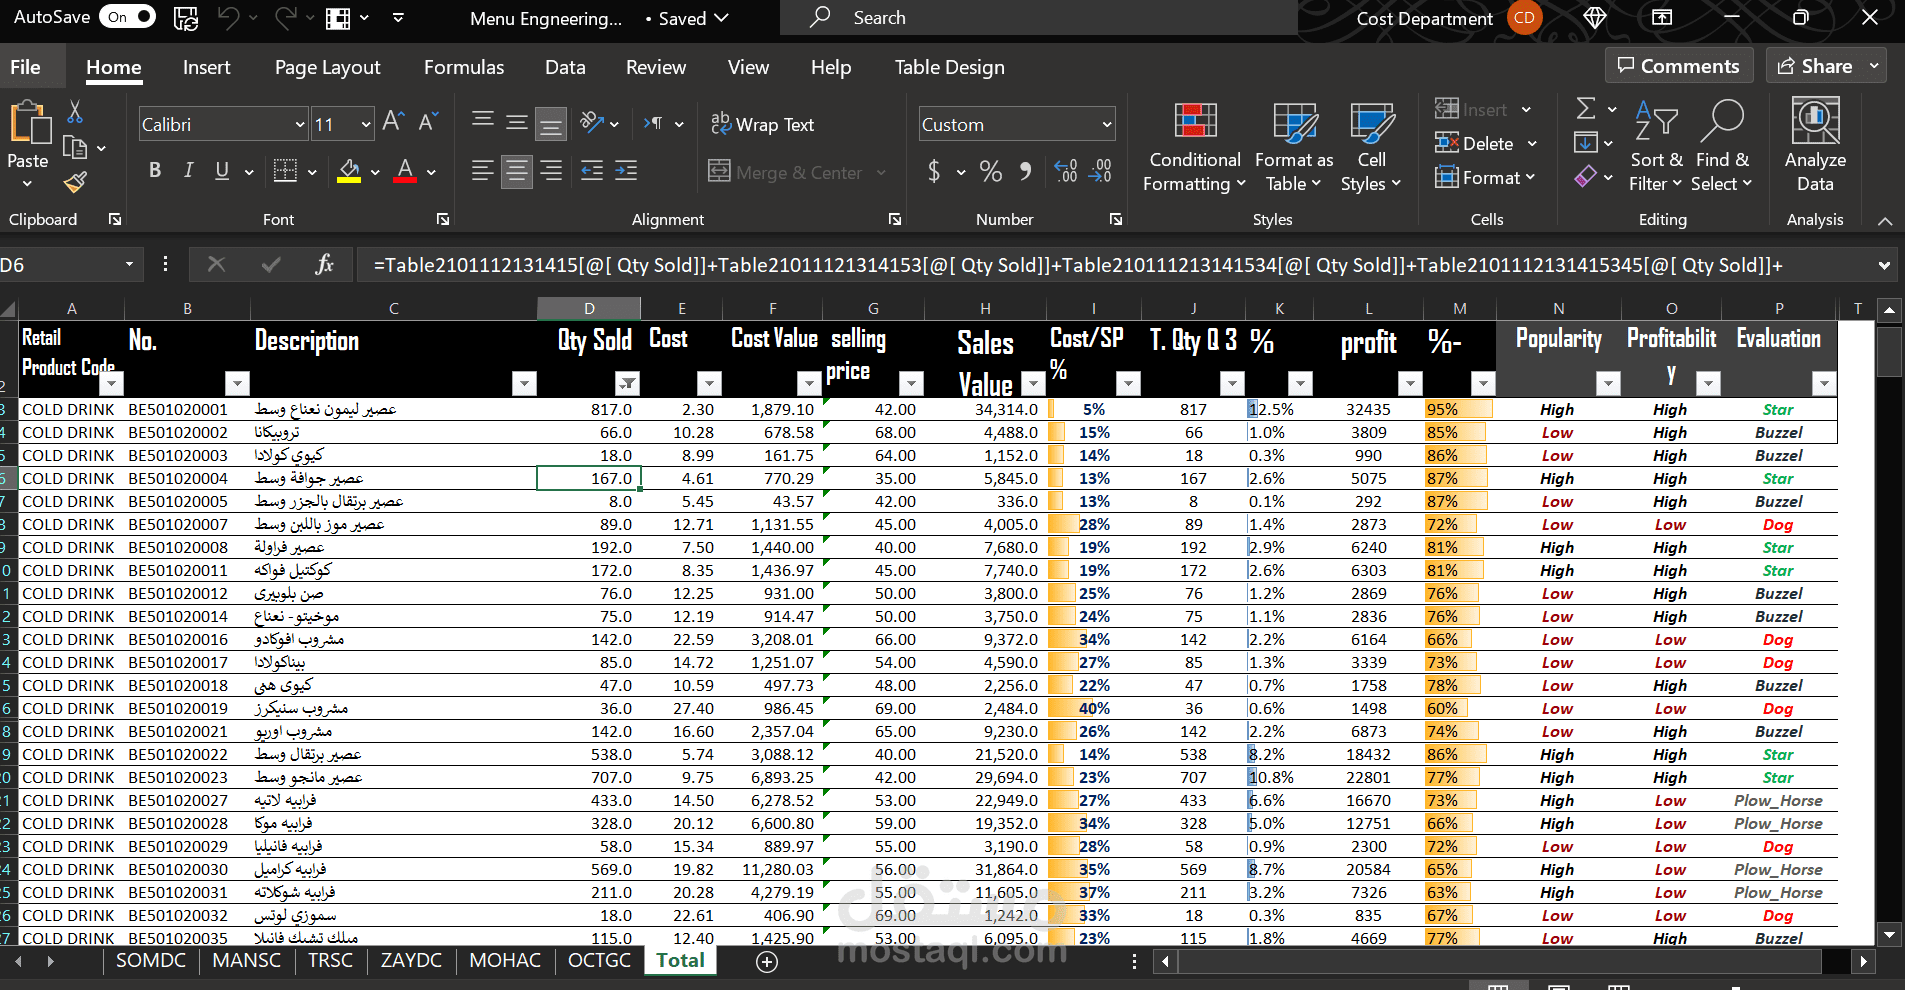Open the Qty Sold column filter

click(x=627, y=383)
